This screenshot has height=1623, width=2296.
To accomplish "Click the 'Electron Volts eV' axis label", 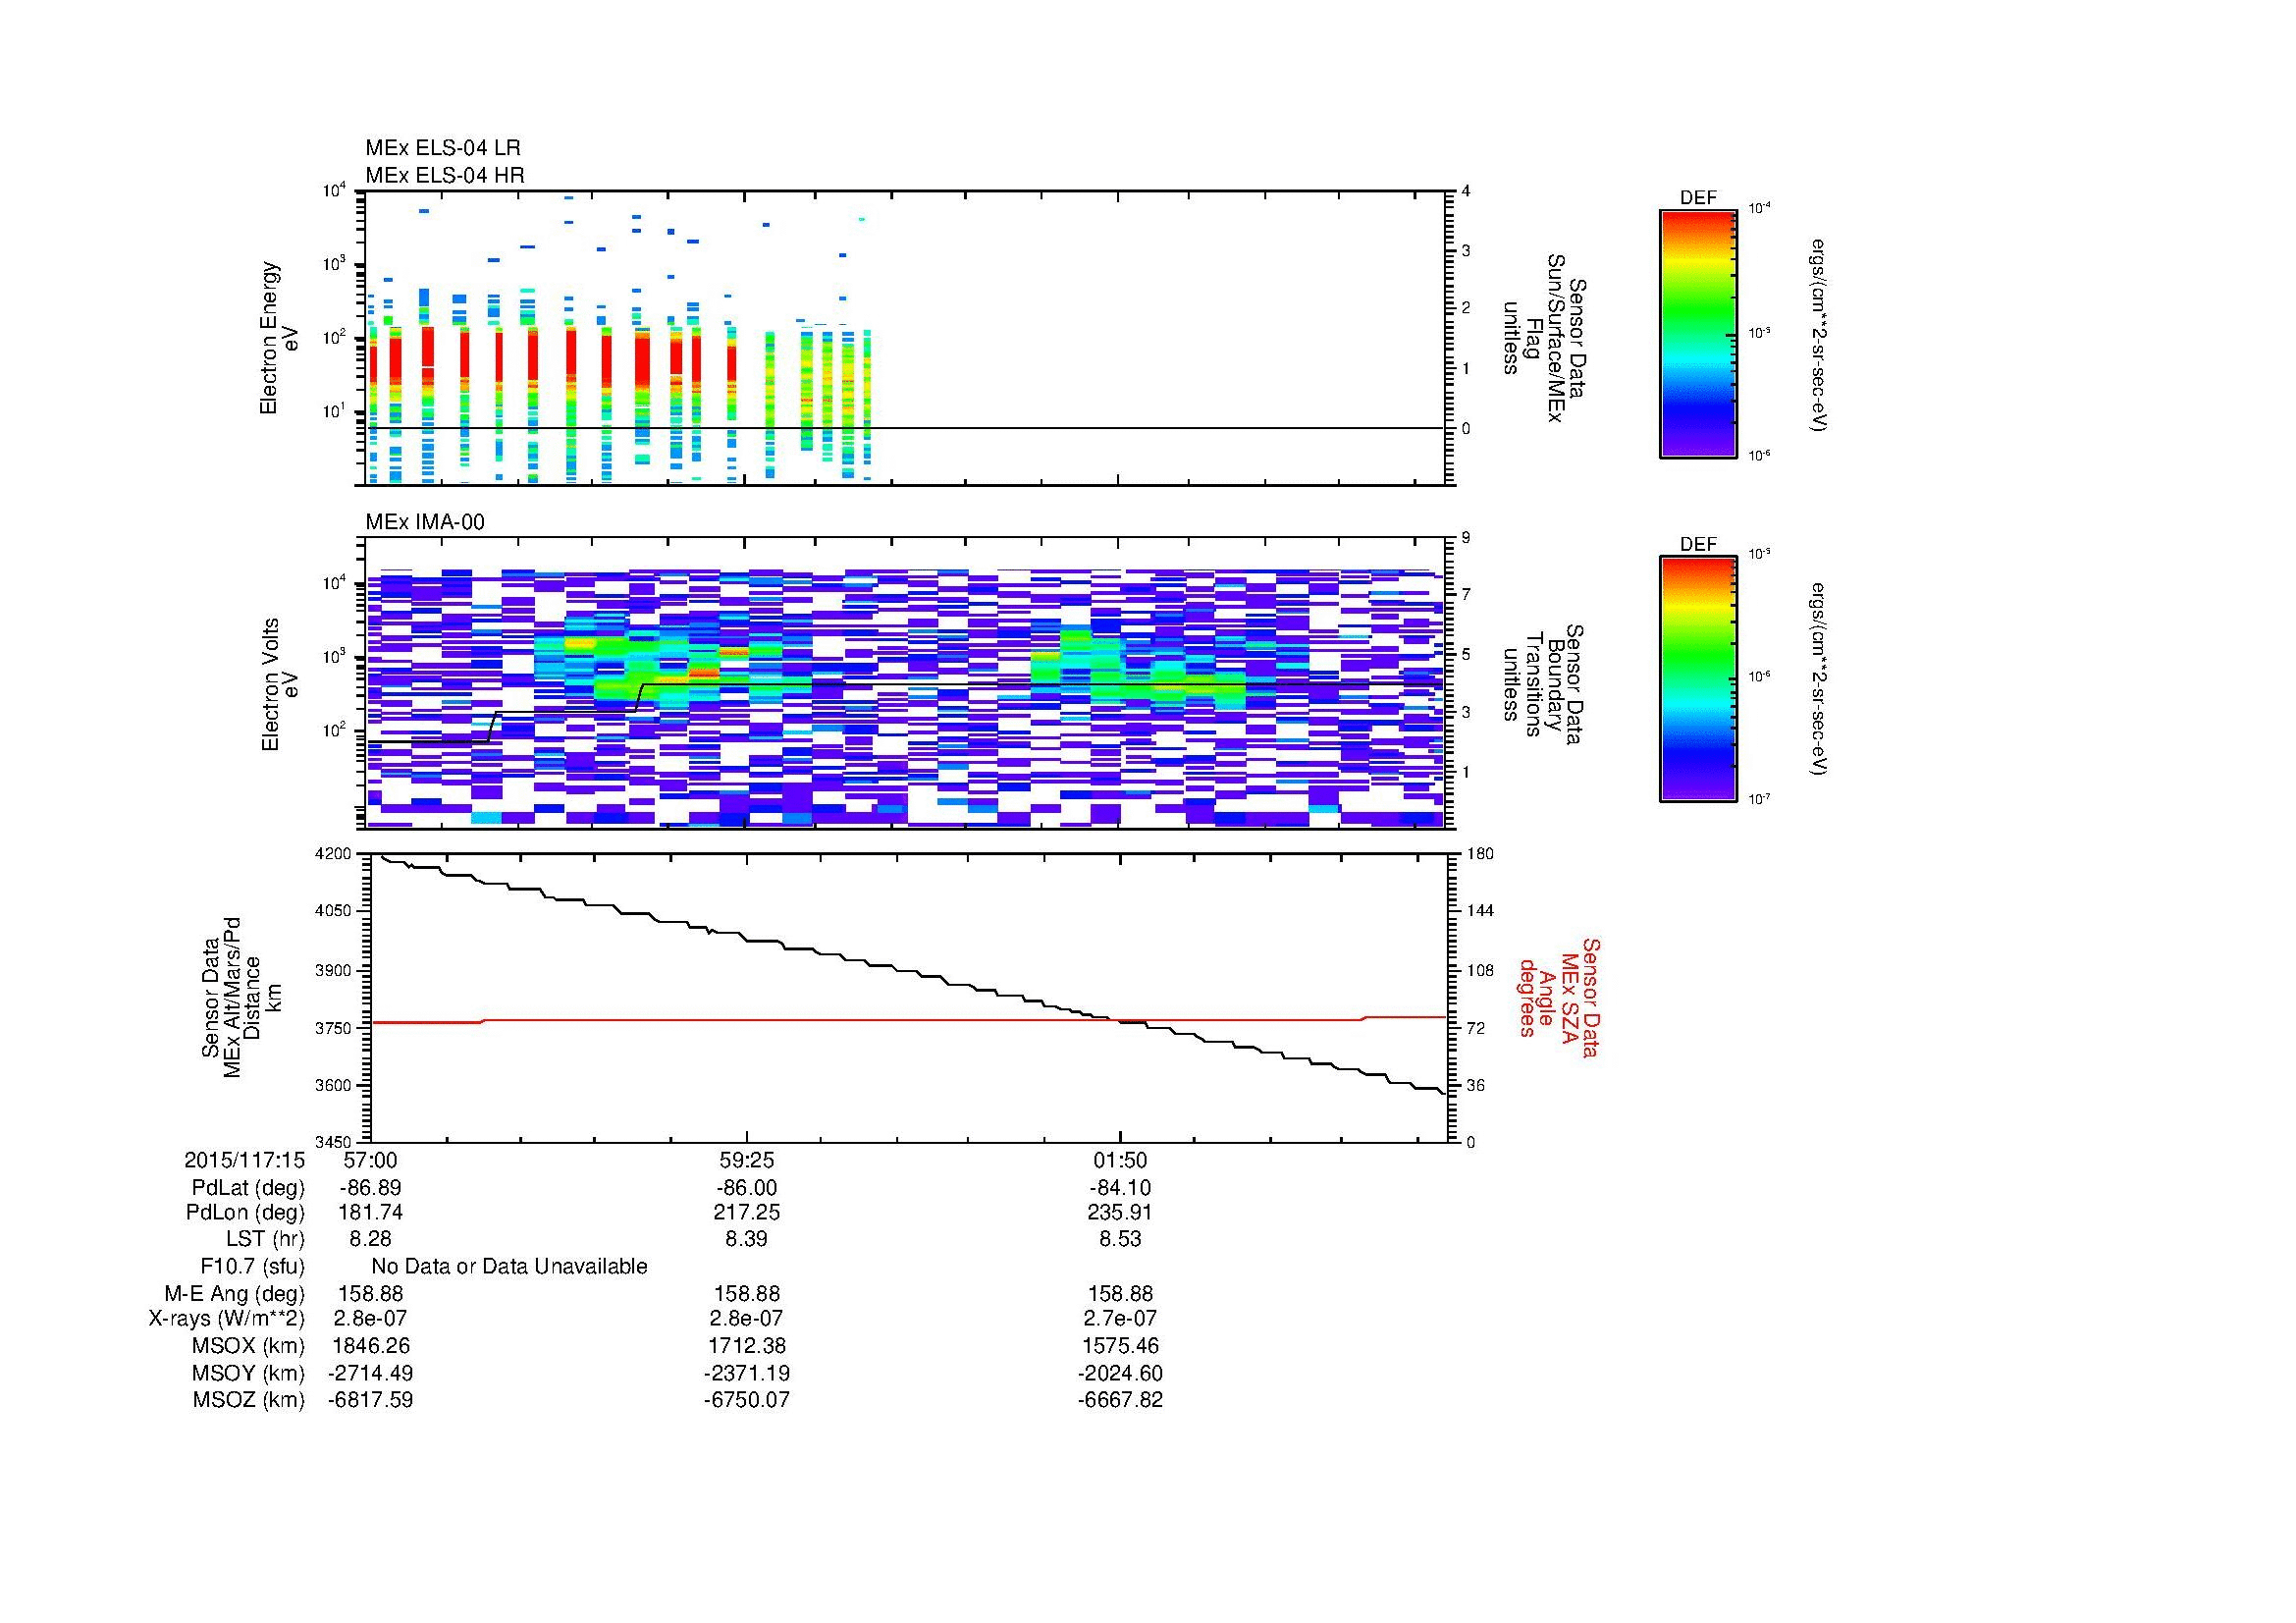I will click(x=280, y=685).
